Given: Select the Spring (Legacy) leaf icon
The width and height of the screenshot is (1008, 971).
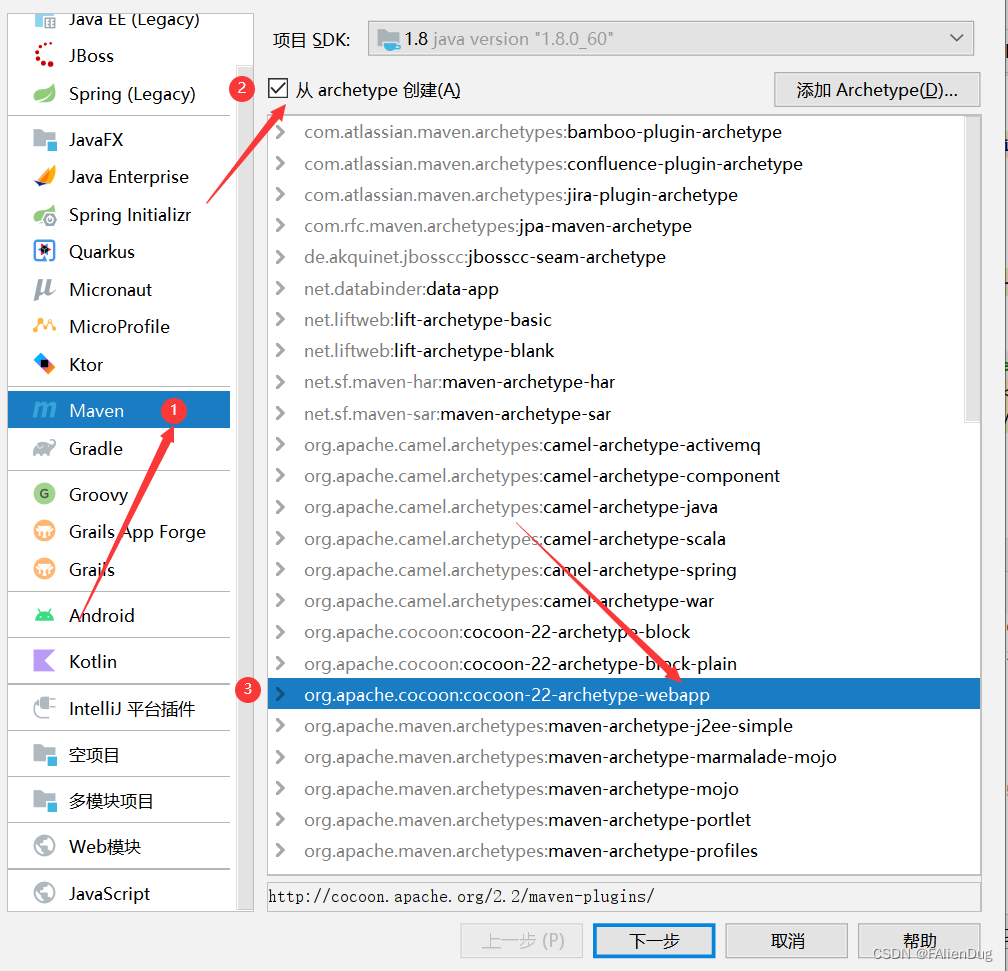Looking at the screenshot, I should 44,94.
